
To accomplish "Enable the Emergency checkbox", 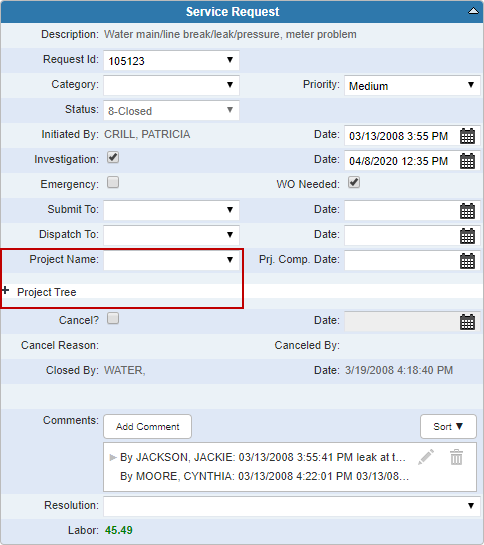I will tap(113, 182).
